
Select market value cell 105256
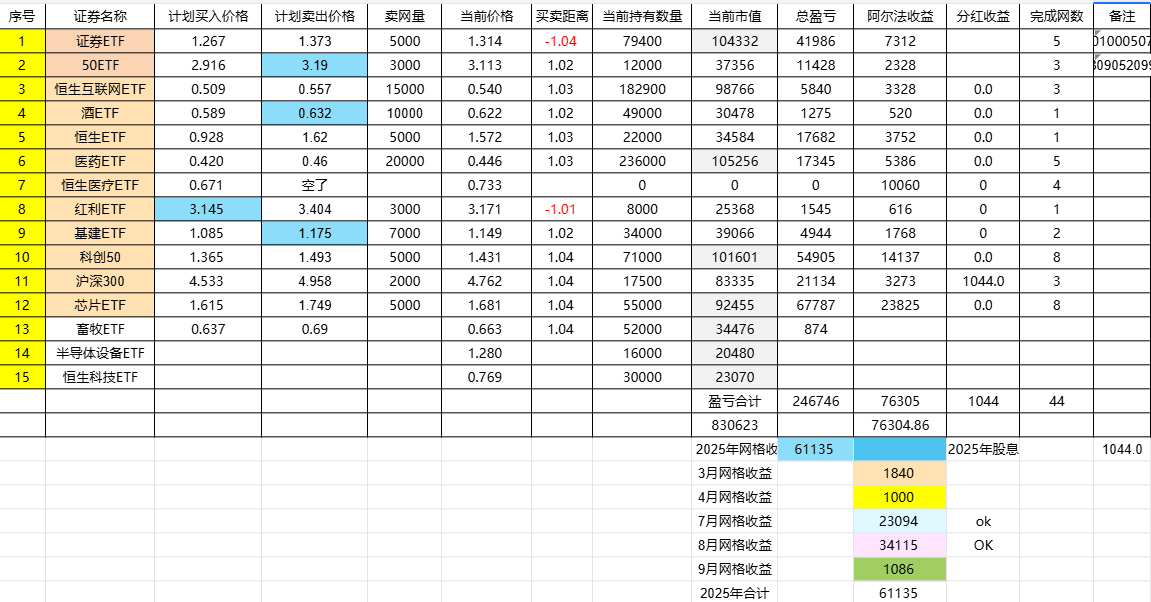tap(734, 162)
